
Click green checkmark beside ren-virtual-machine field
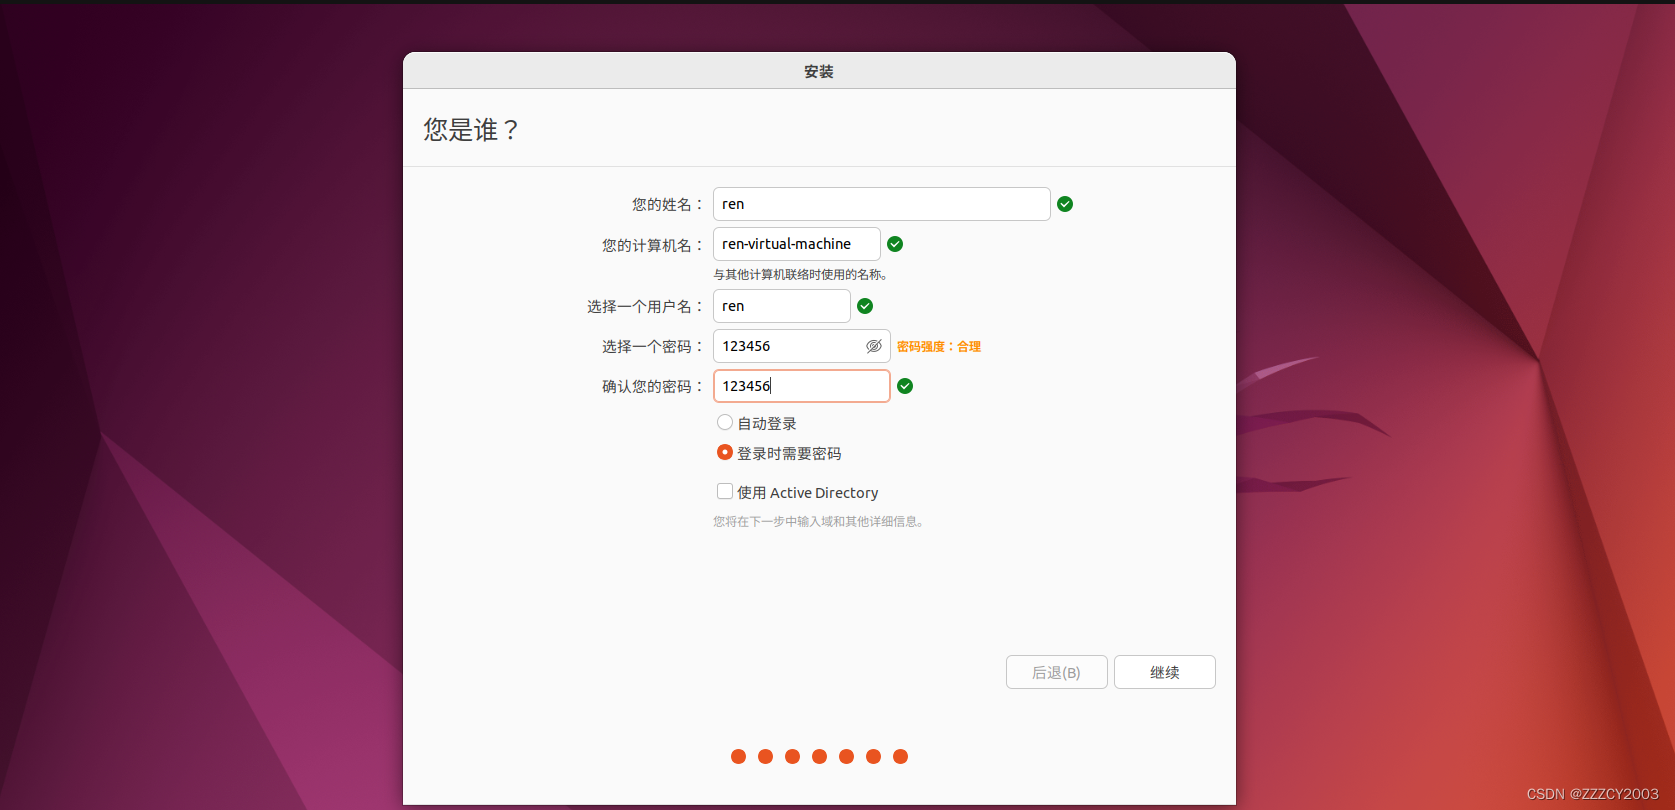click(x=895, y=244)
